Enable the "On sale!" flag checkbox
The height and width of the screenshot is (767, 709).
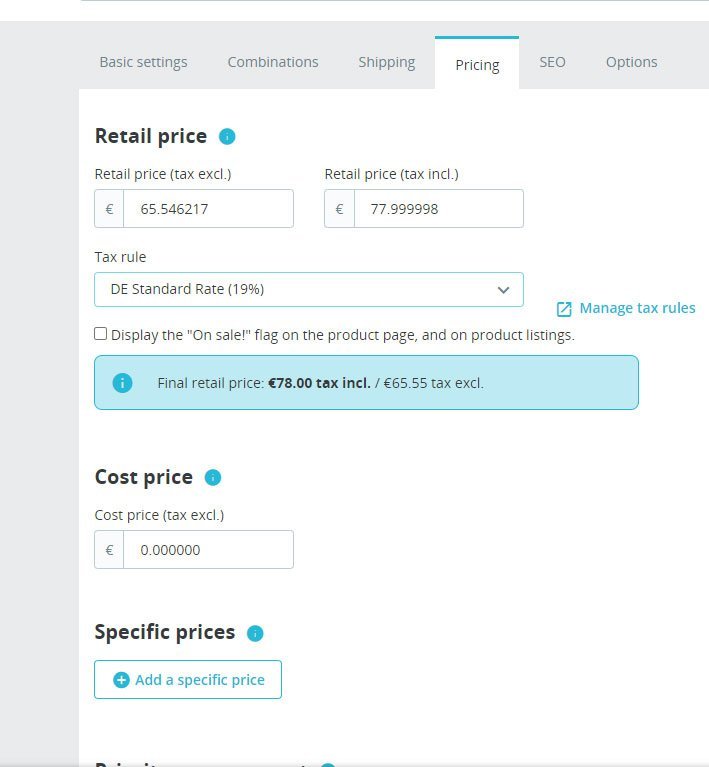(x=101, y=334)
